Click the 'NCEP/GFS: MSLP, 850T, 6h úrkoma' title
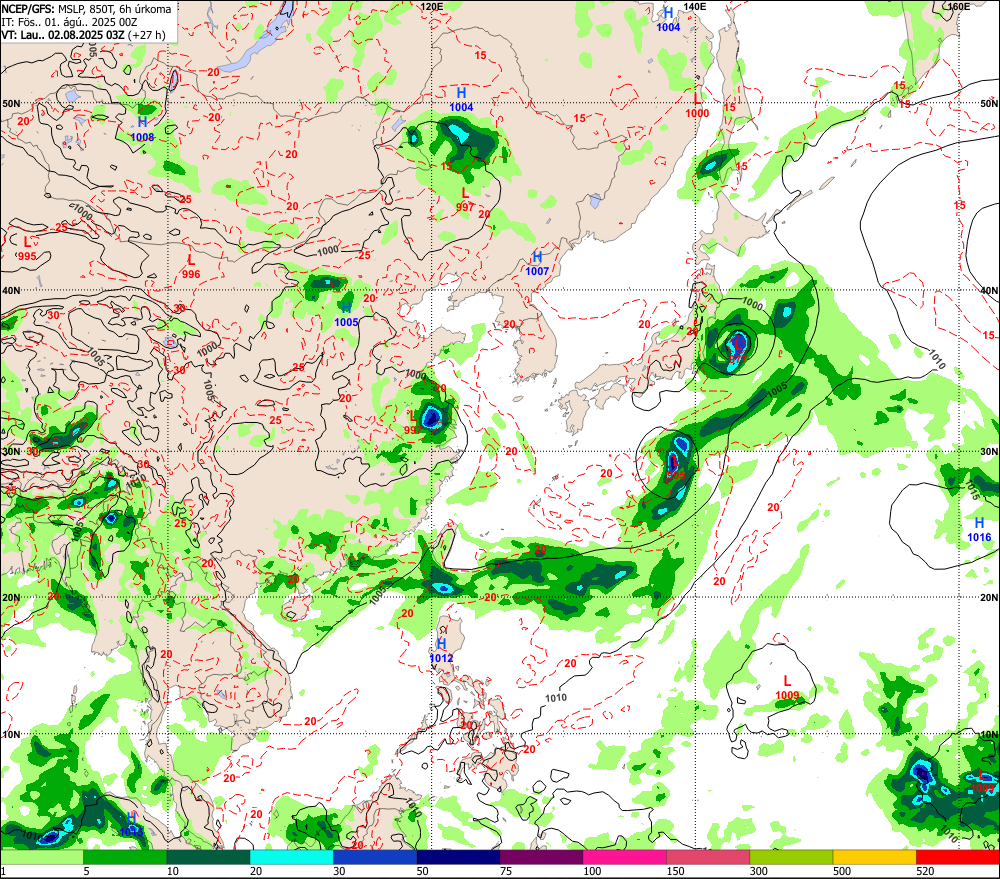The width and height of the screenshot is (1000, 879). pos(87,9)
